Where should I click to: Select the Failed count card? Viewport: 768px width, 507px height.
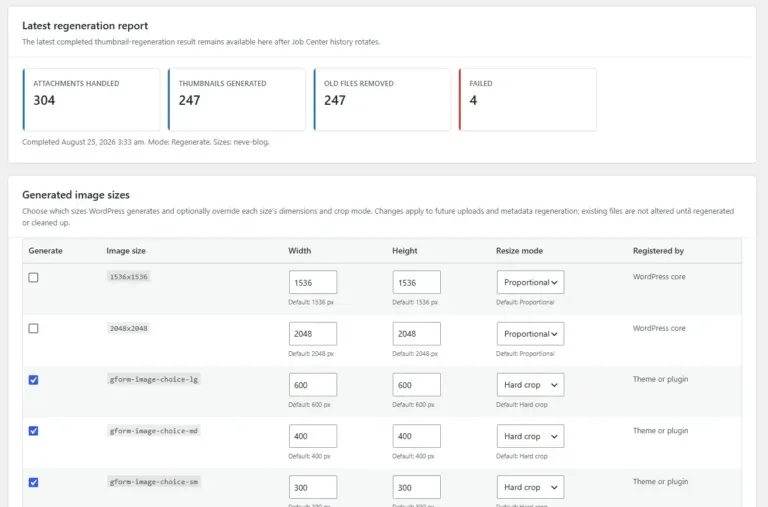[x=528, y=99]
